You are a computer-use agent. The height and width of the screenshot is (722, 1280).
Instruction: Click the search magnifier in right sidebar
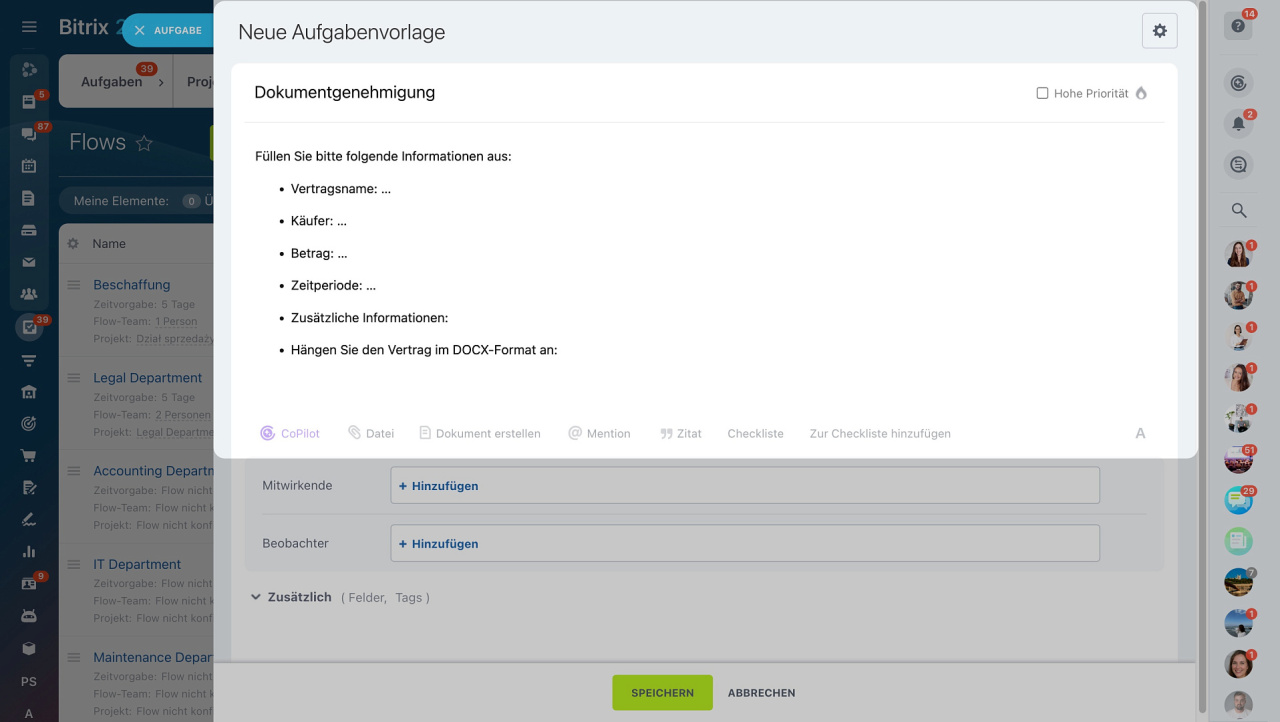[x=1238, y=210]
